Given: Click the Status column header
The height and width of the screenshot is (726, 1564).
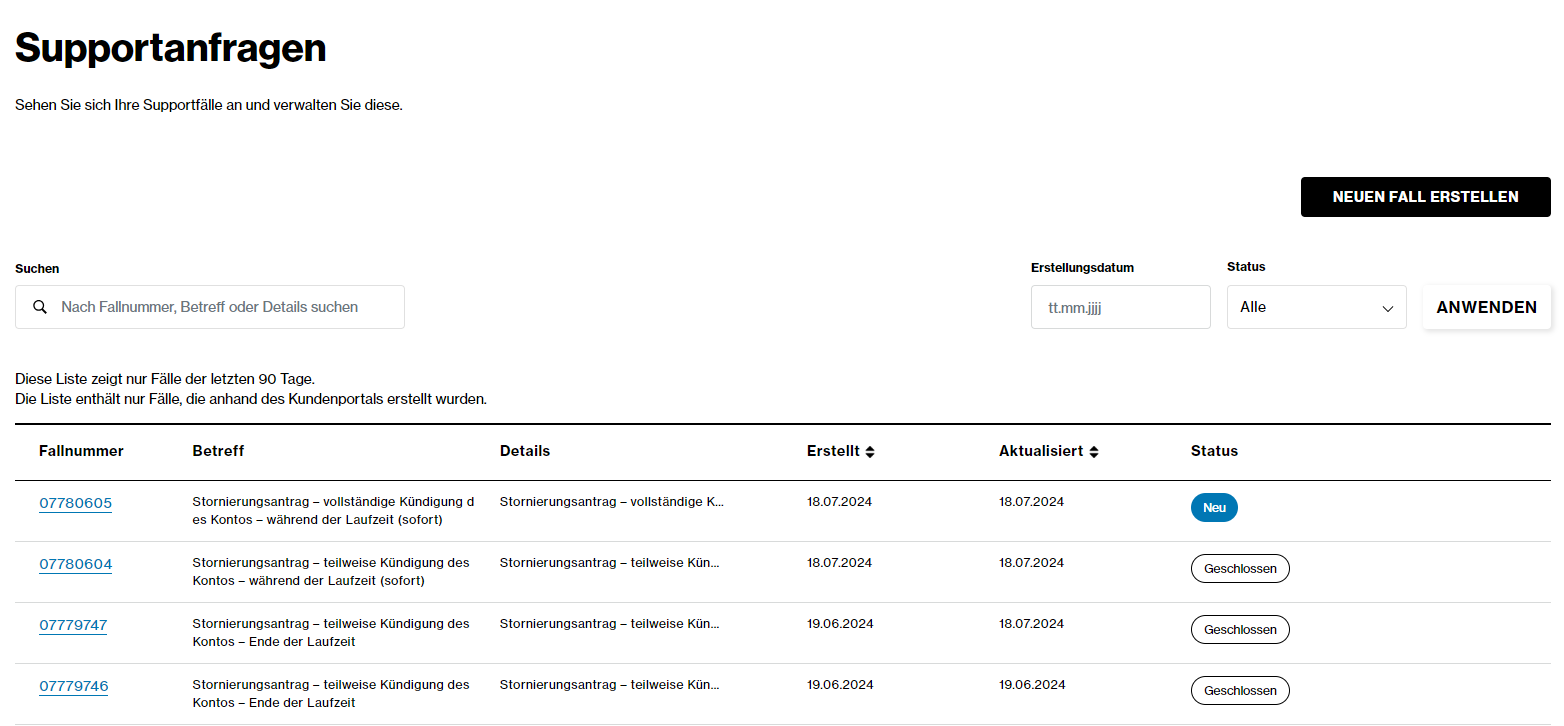Looking at the screenshot, I should pos(1214,451).
